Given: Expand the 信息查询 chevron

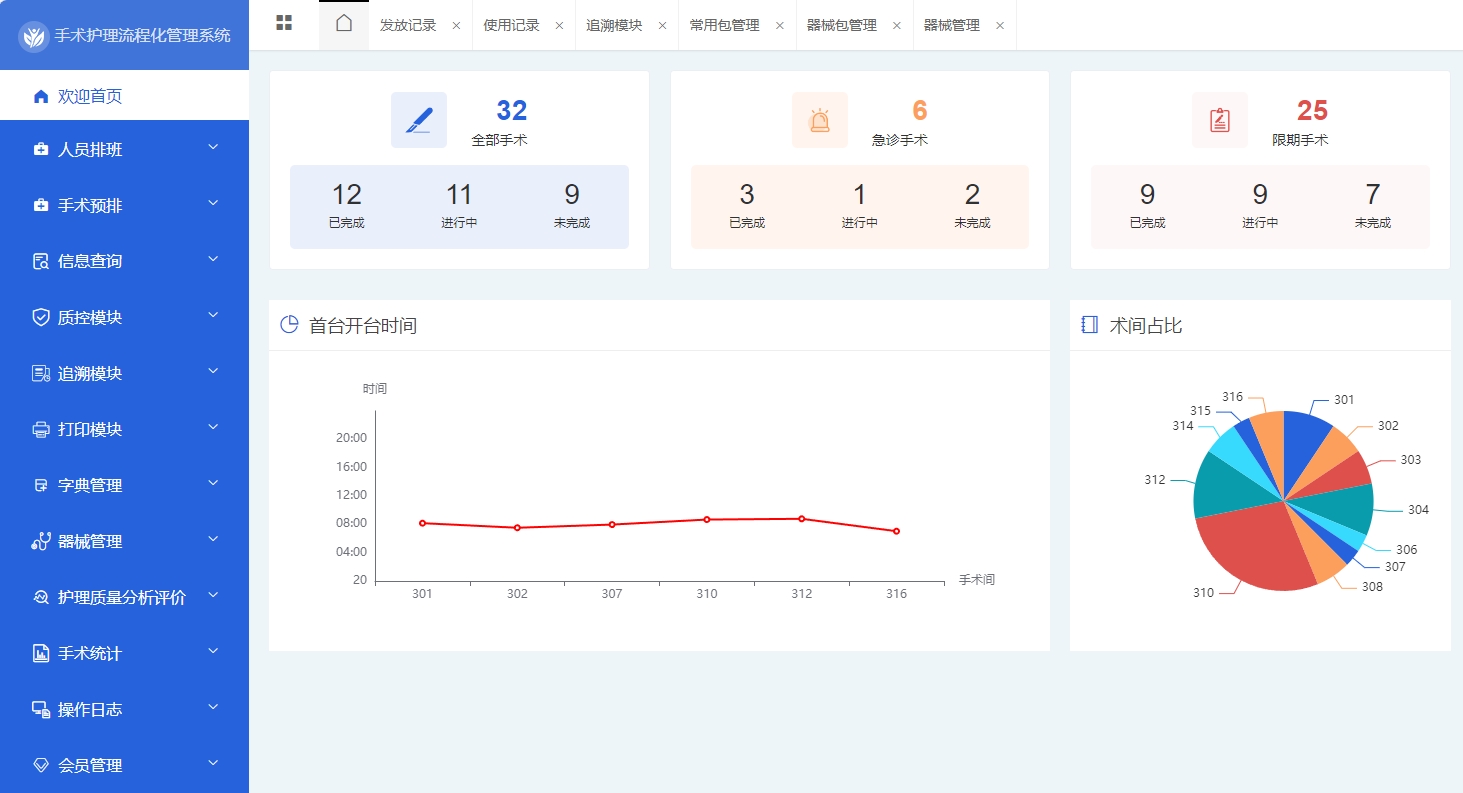Looking at the screenshot, I should coord(213,260).
